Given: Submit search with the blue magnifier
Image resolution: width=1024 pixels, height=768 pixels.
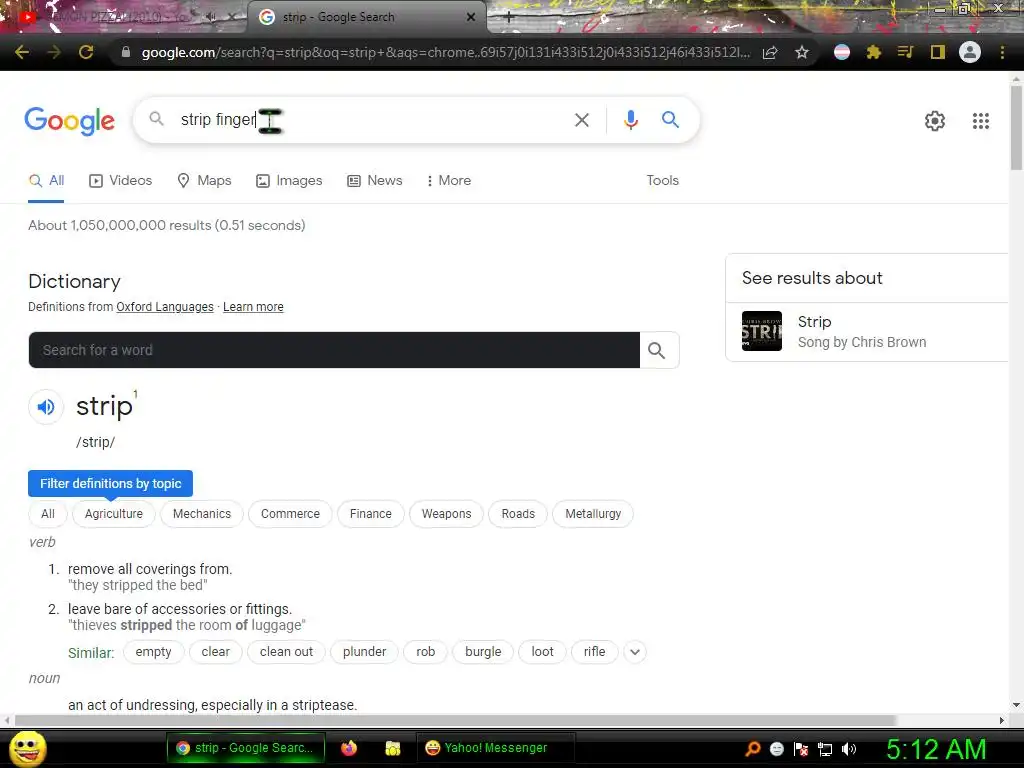Looking at the screenshot, I should click(x=670, y=120).
